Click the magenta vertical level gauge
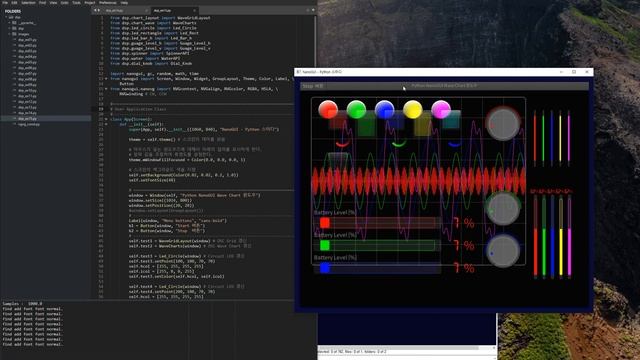 click(x=570, y=237)
